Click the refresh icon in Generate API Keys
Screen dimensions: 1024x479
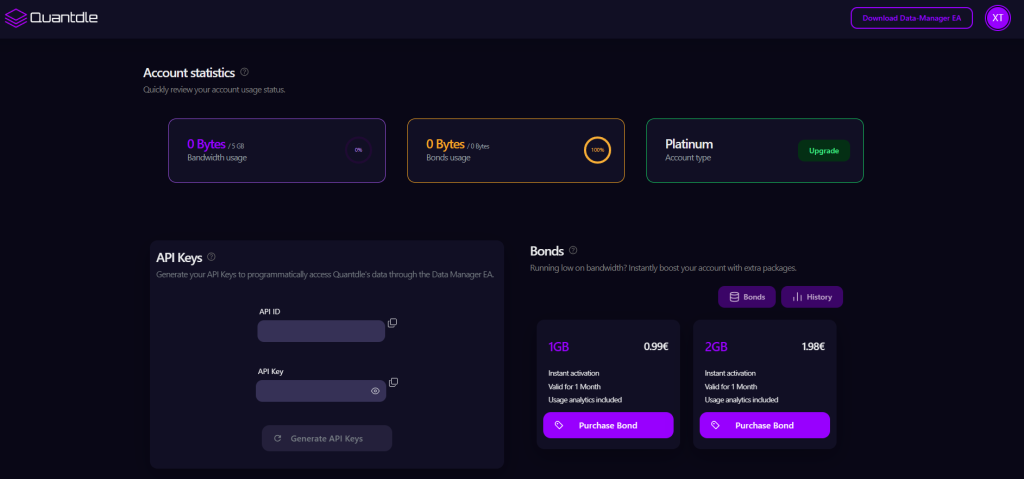278,438
